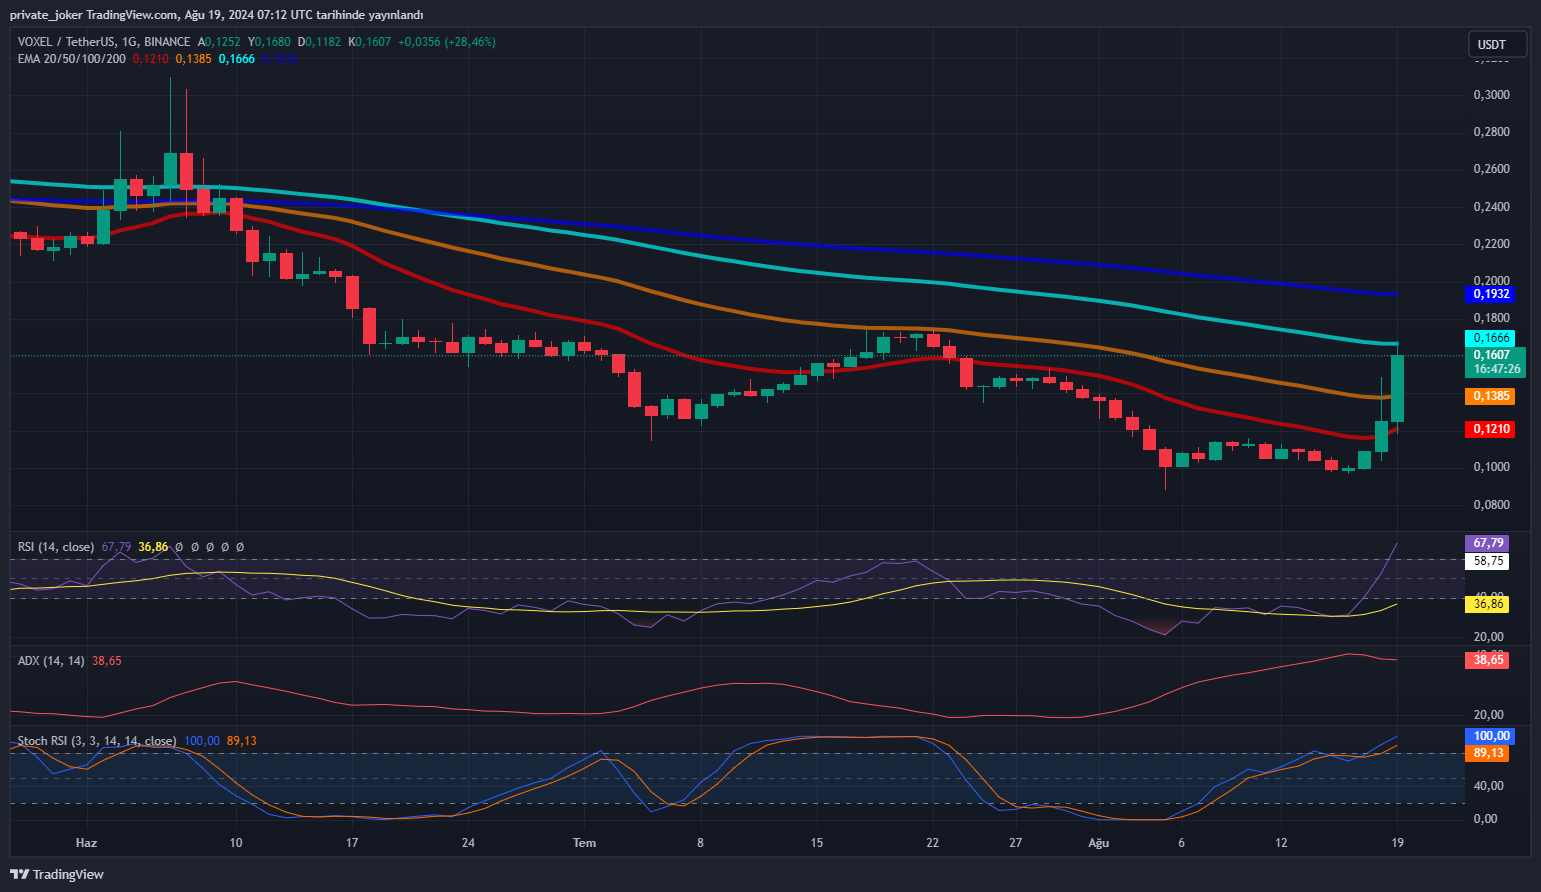
Task: Select the RSI (14, close) indicator label
Action: pos(56,547)
